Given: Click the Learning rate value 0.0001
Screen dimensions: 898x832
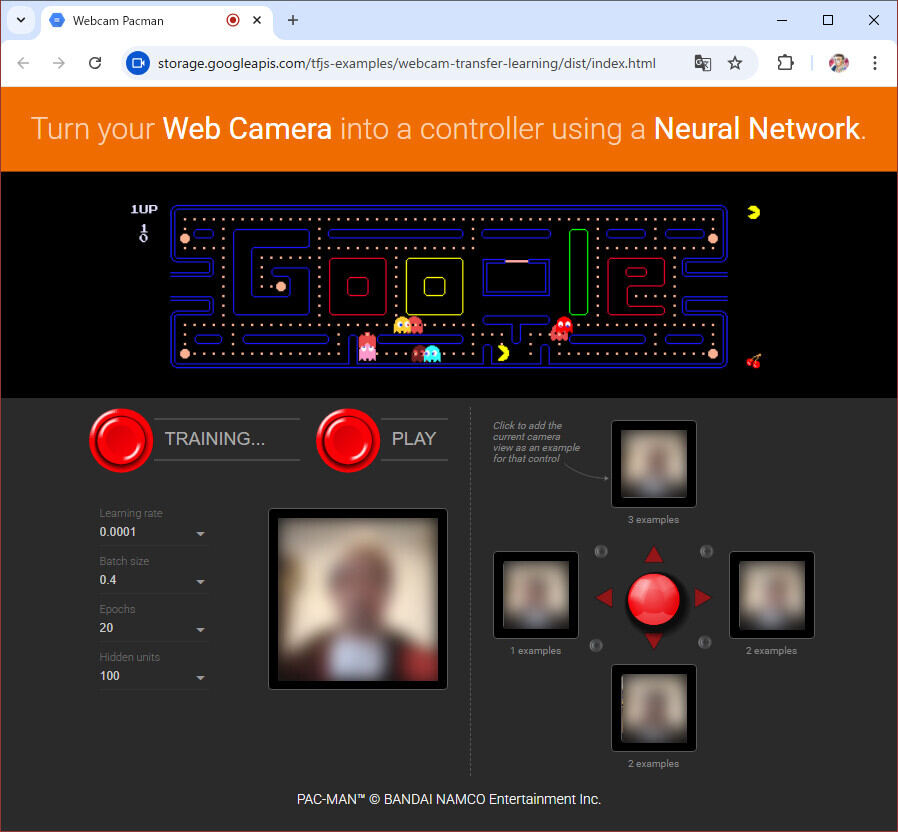Looking at the screenshot, I should point(117,532).
